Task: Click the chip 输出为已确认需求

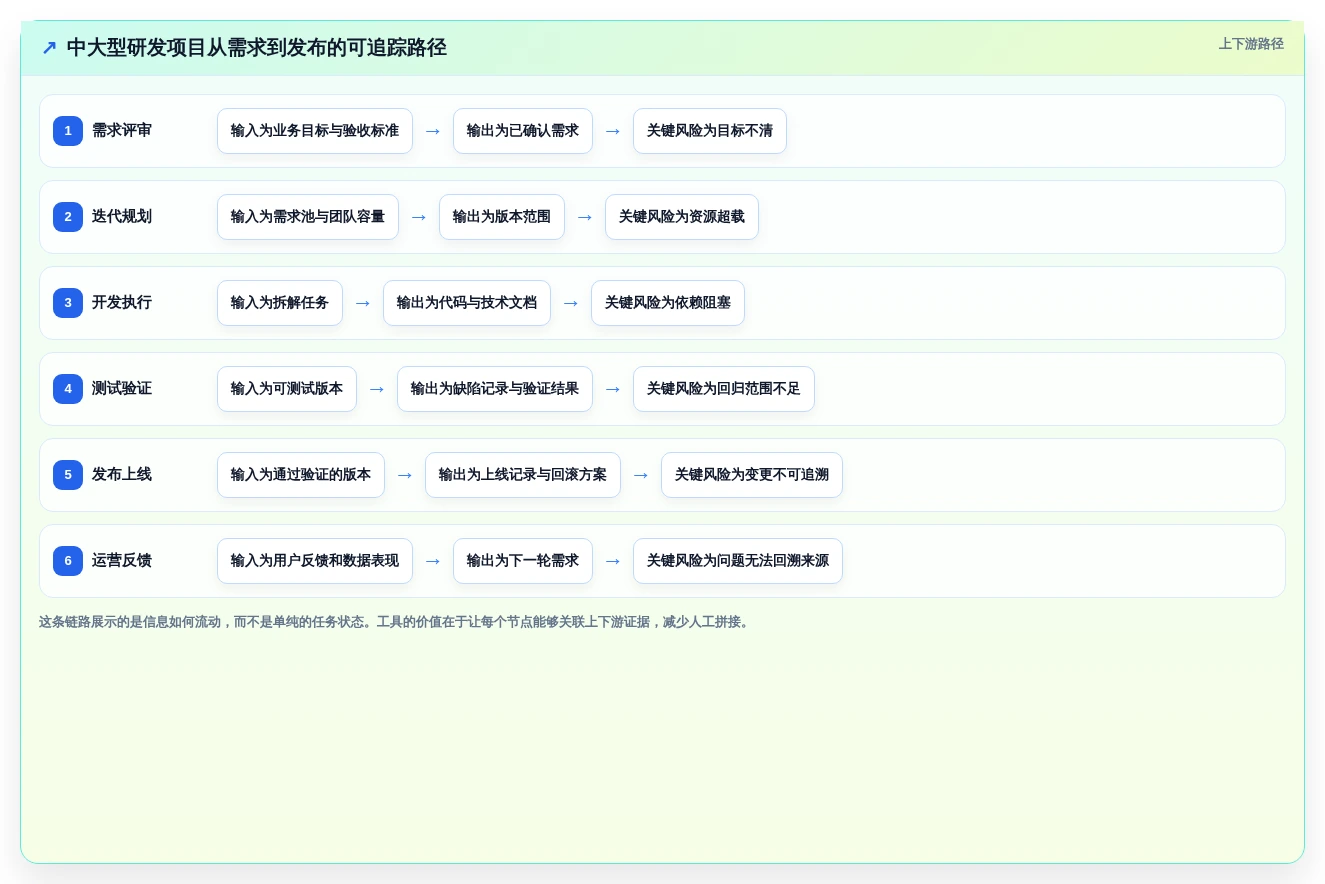Action: pyautogui.click(x=523, y=131)
